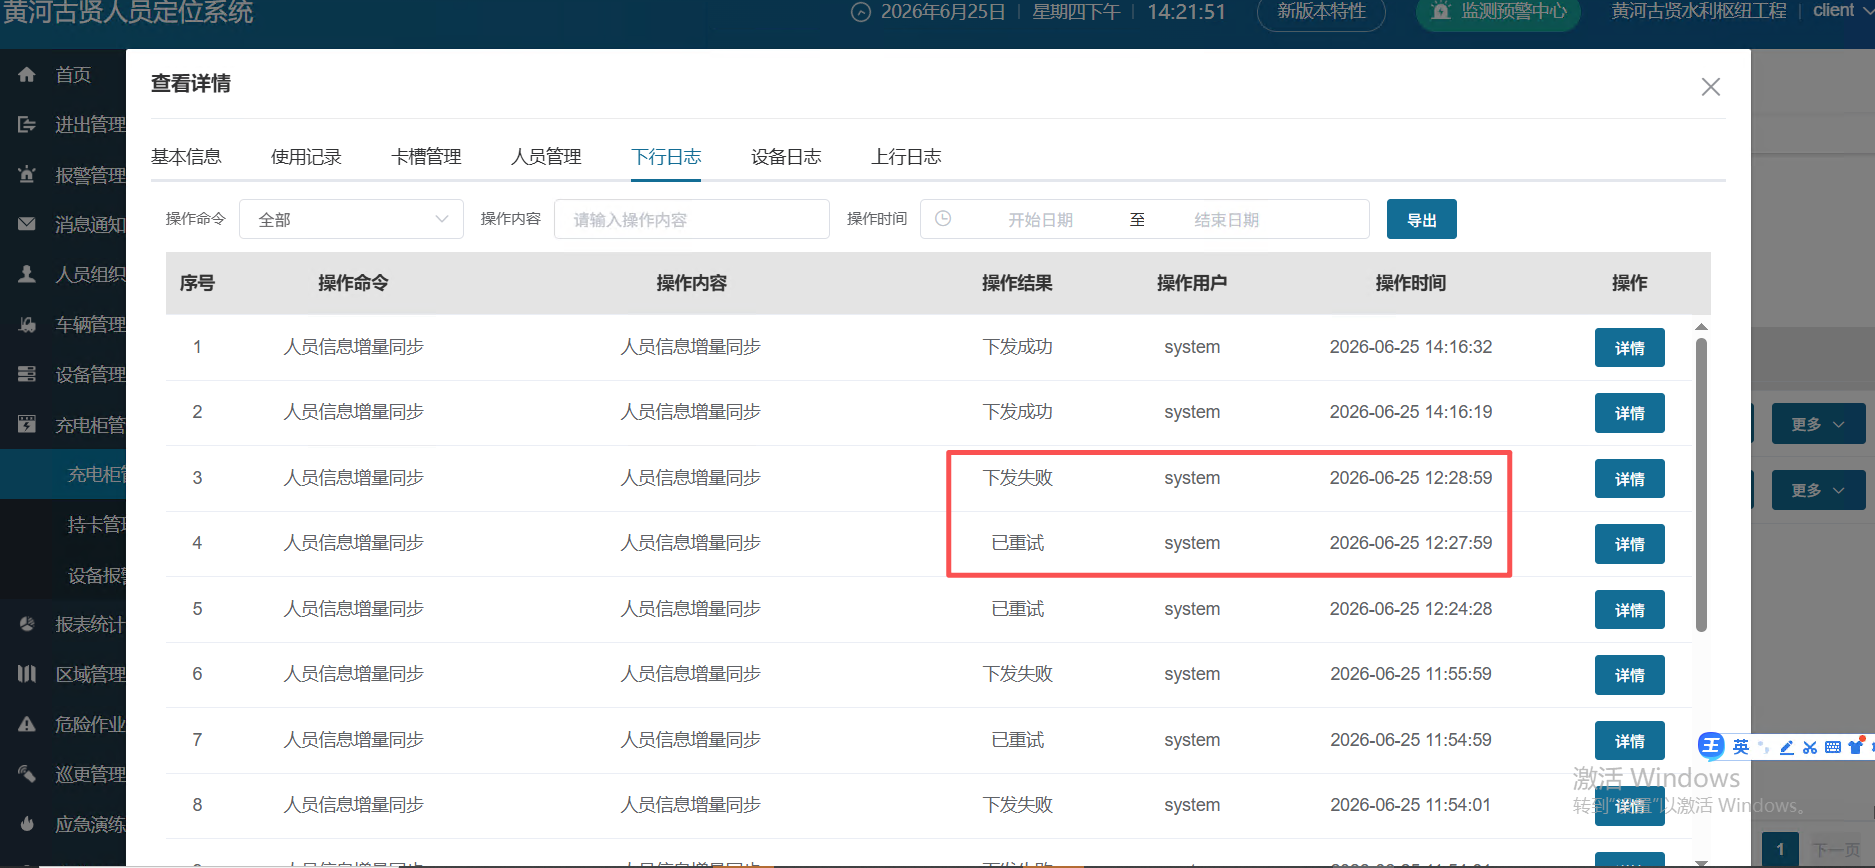The width and height of the screenshot is (1875, 868).
Task: Open 详情 for the row at 14:16:32
Action: pyautogui.click(x=1629, y=348)
